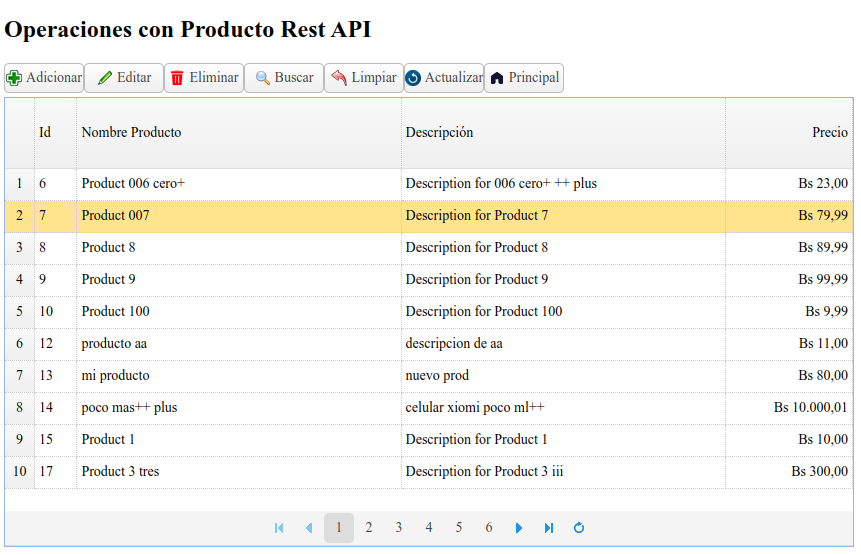Go to first page in pager

[279, 528]
